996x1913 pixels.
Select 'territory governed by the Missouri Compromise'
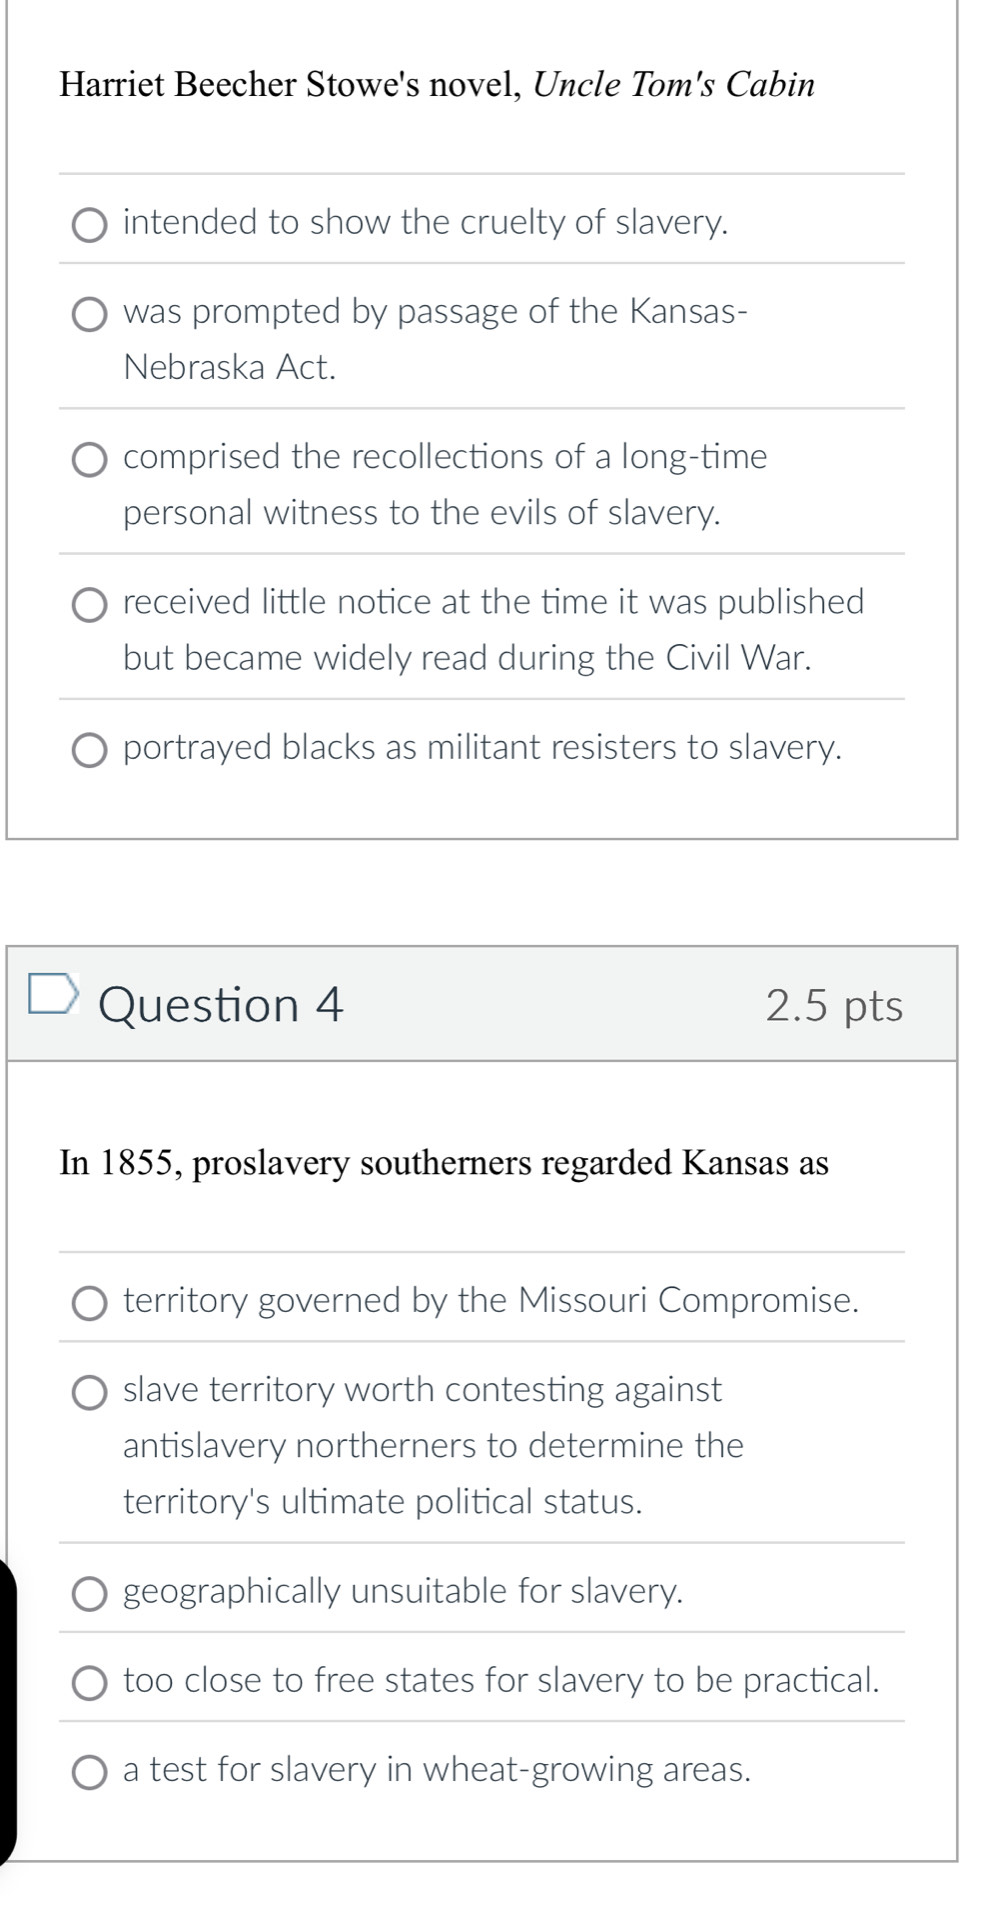pyautogui.click(x=90, y=1304)
